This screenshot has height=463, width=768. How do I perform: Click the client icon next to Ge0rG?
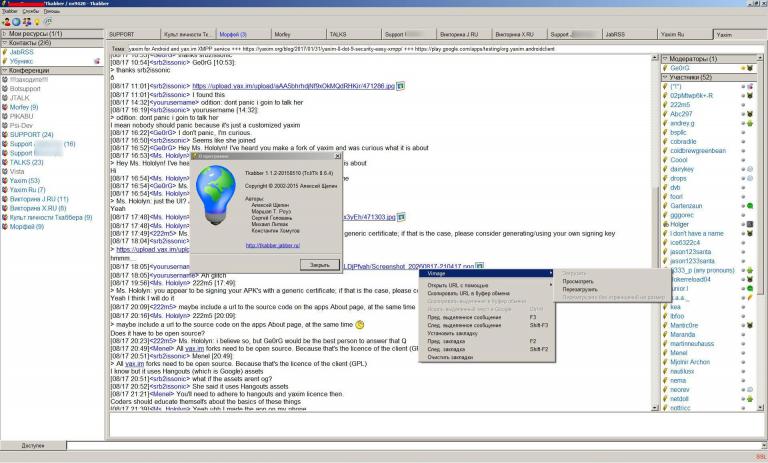tap(749, 68)
